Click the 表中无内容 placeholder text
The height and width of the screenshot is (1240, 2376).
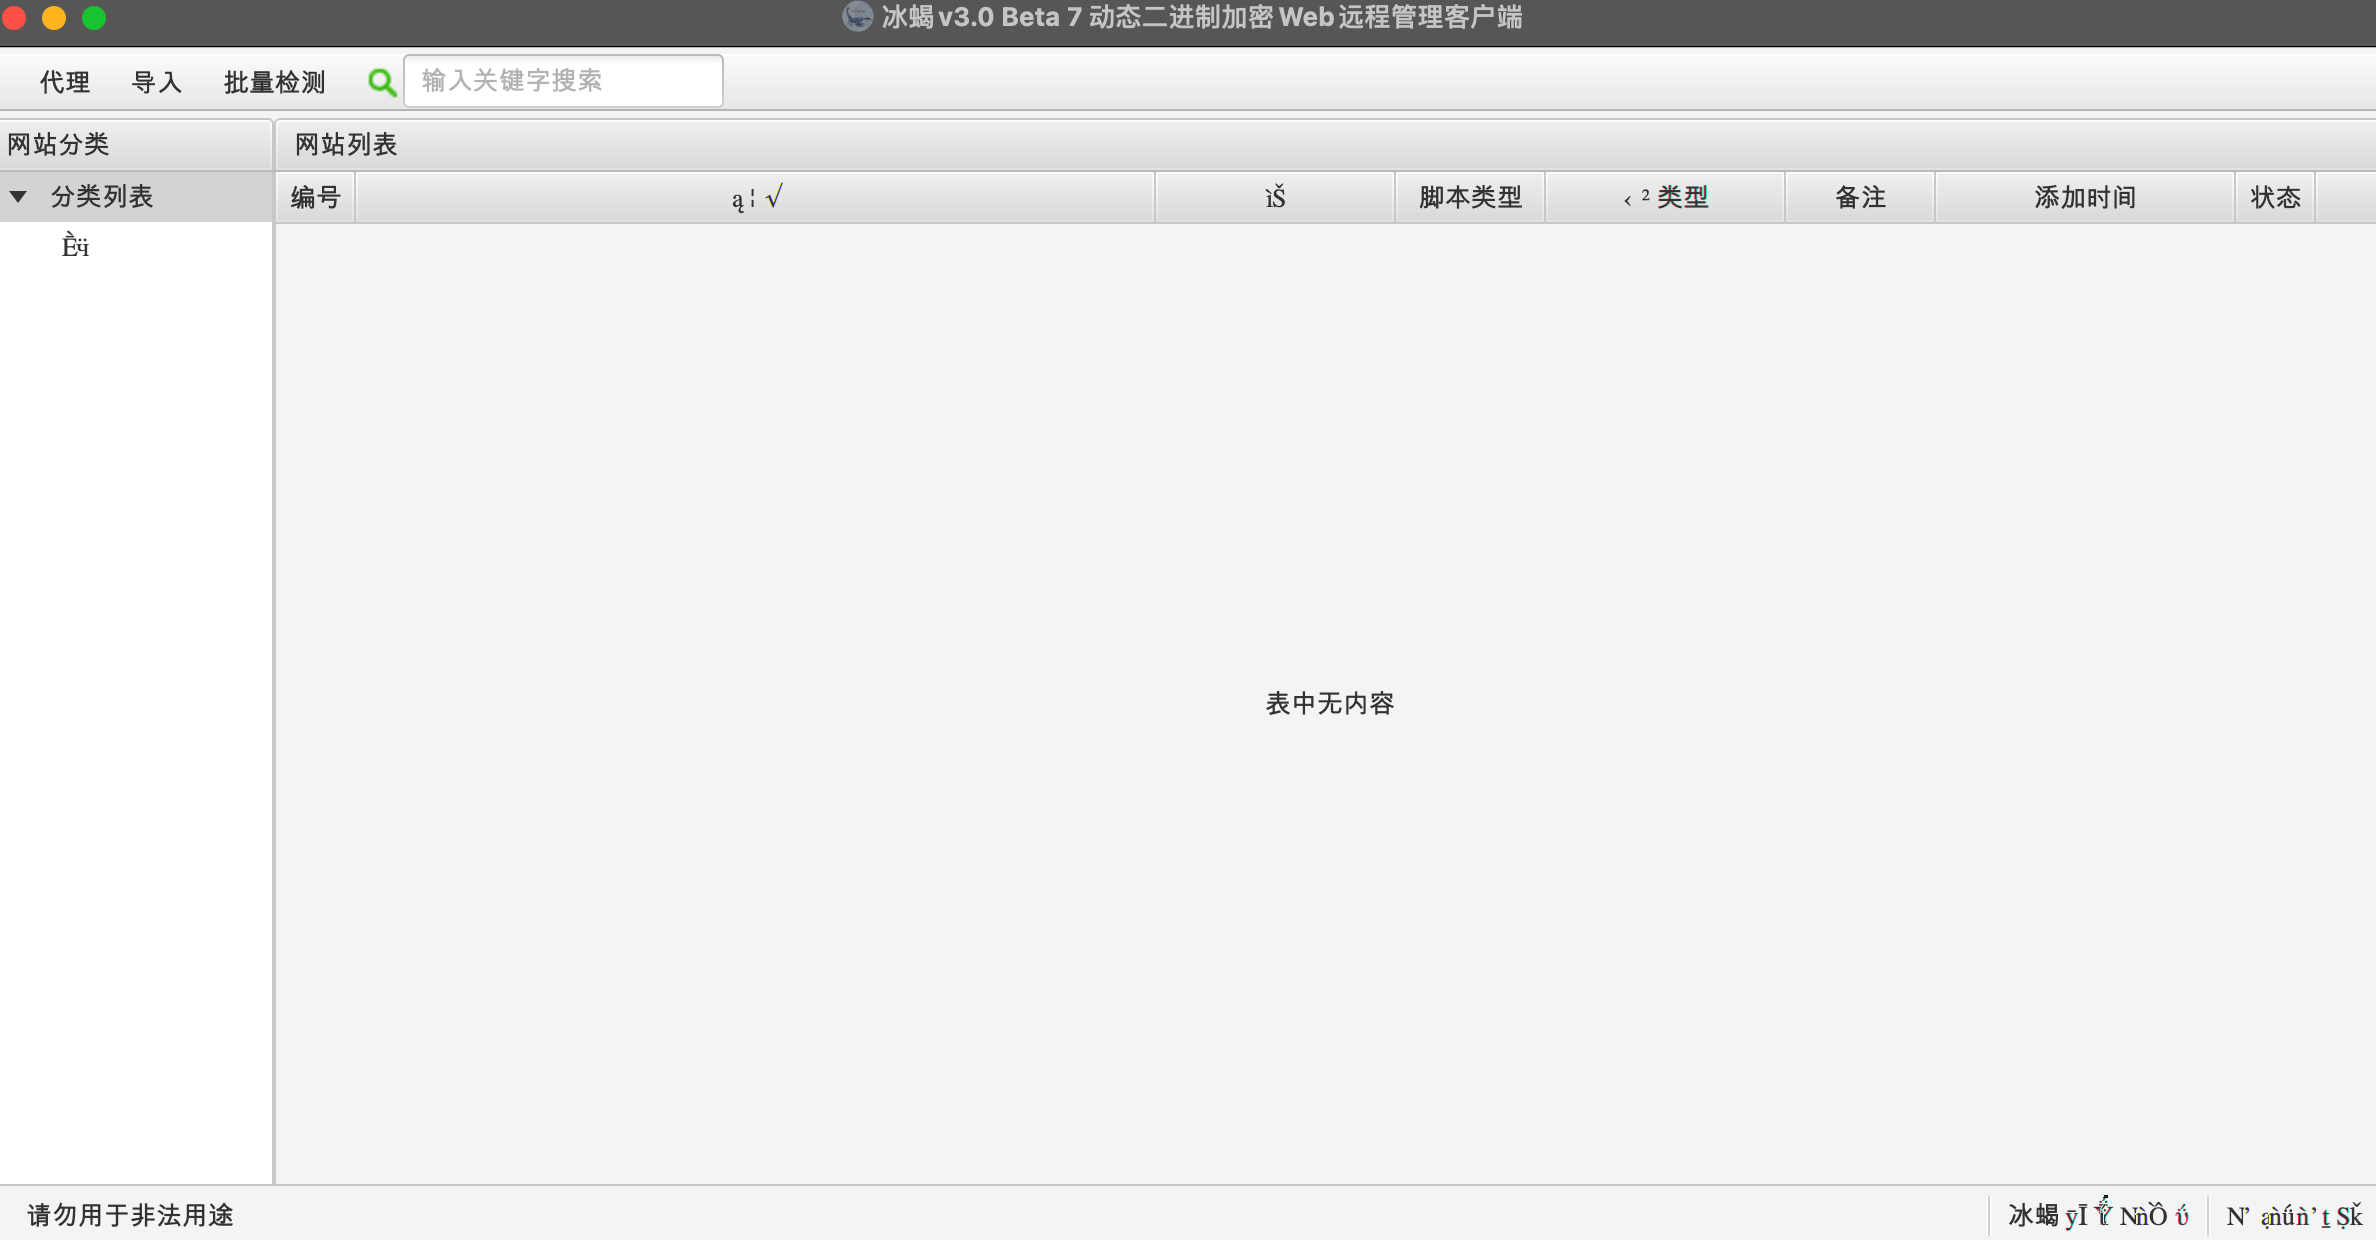click(x=1330, y=703)
